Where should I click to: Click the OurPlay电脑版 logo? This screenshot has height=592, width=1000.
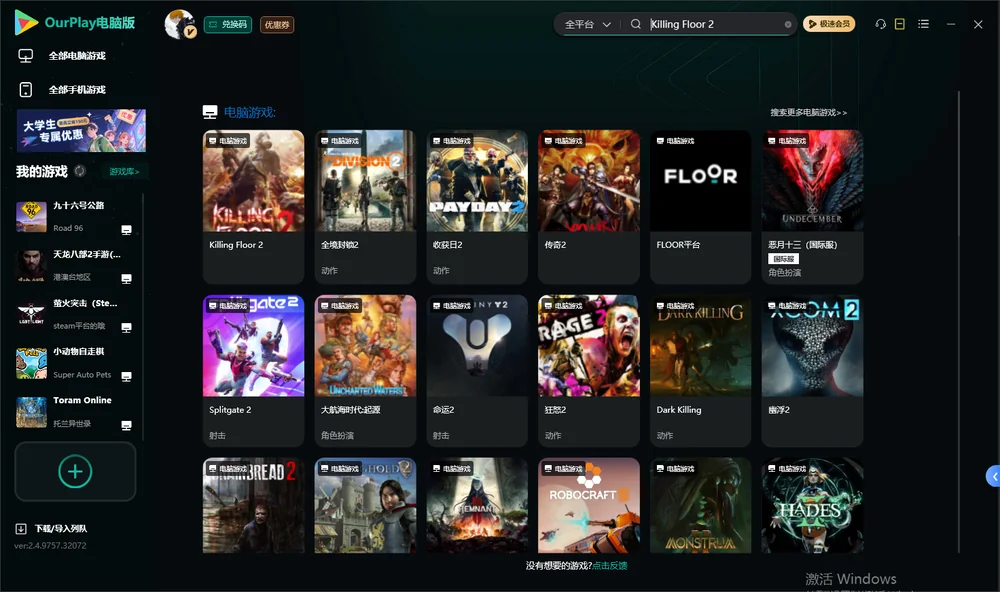click(x=75, y=23)
